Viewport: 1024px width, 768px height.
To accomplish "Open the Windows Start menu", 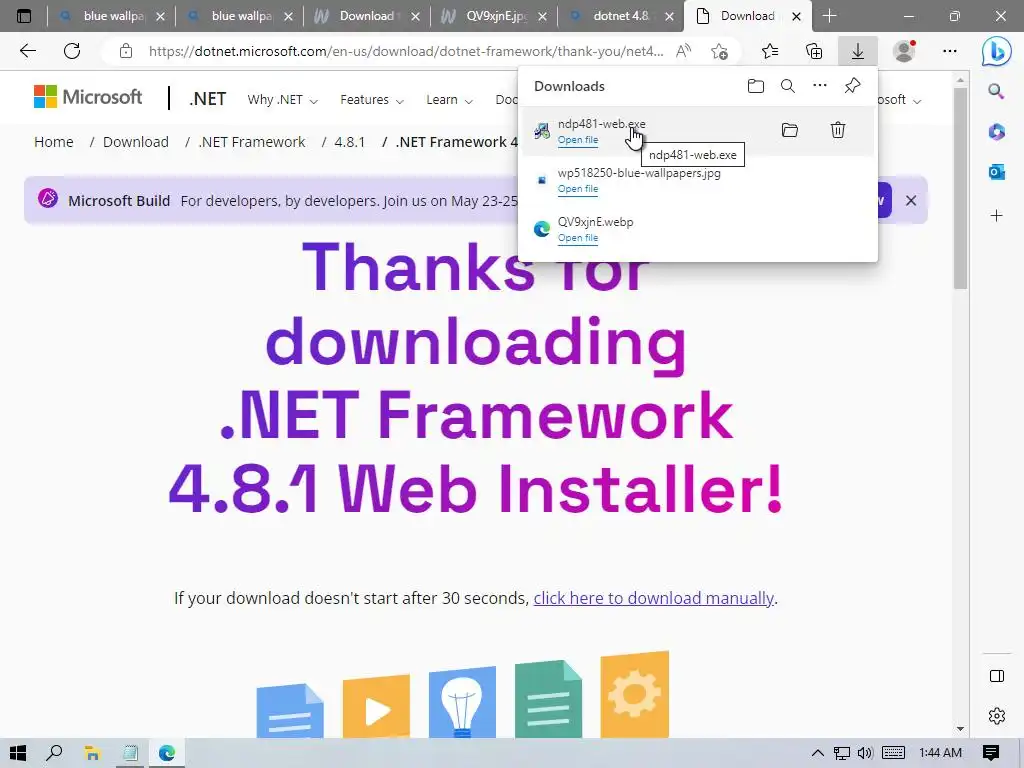I will click(x=18, y=753).
